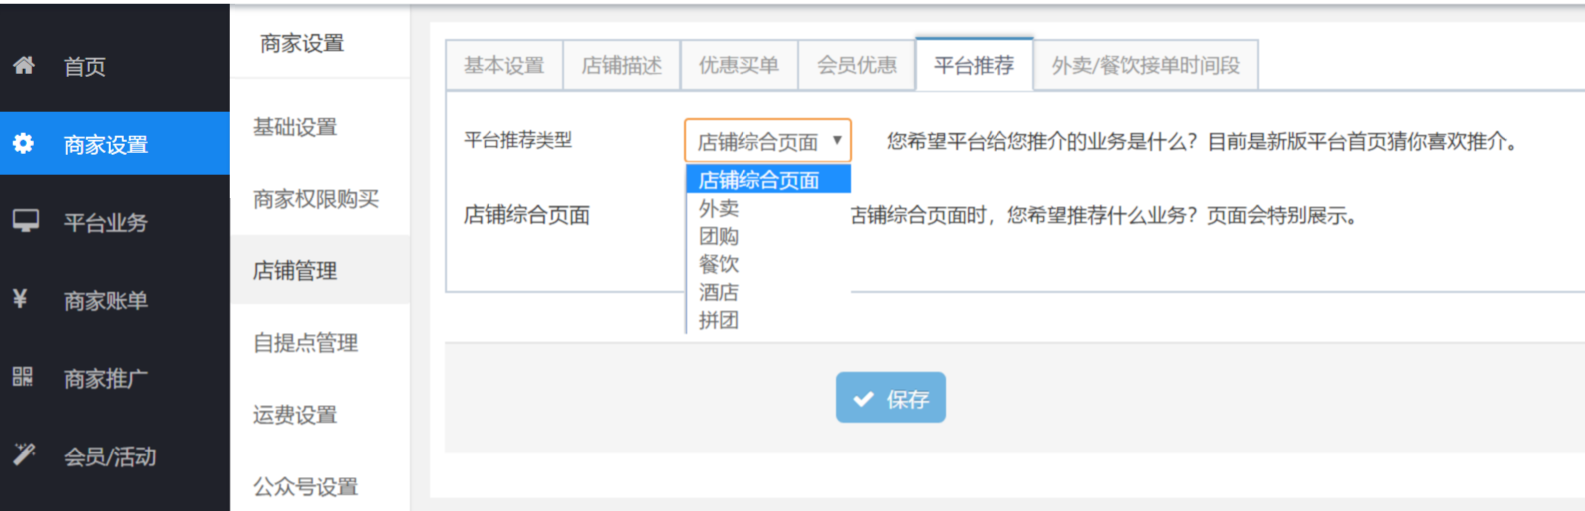The height and width of the screenshot is (511, 1585).
Task: Click the 保存 button
Action: (891, 398)
